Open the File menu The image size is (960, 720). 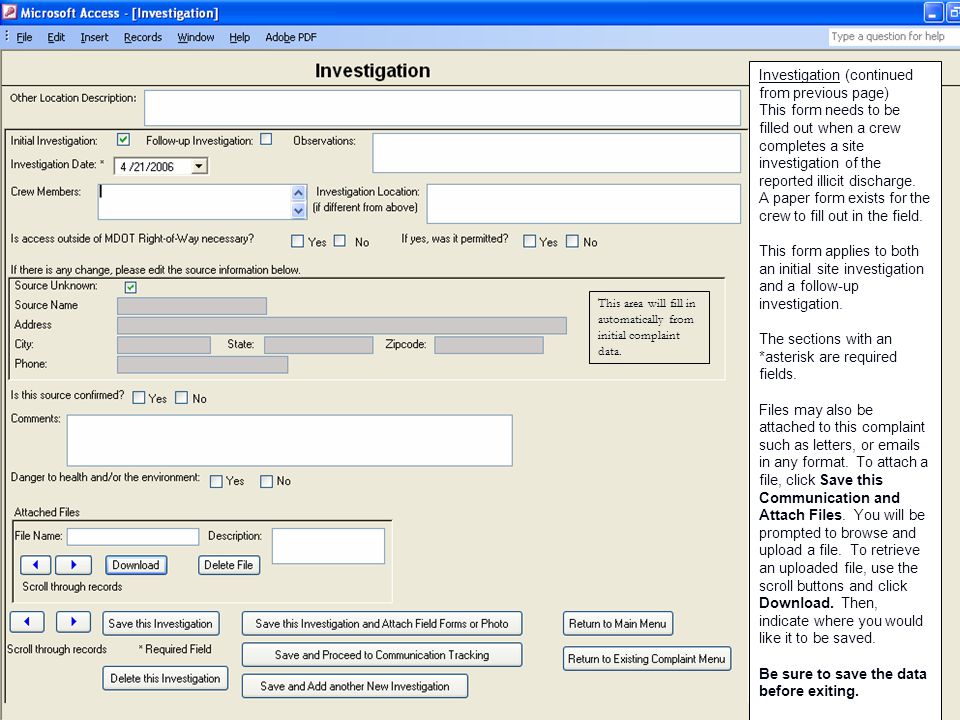click(x=24, y=37)
